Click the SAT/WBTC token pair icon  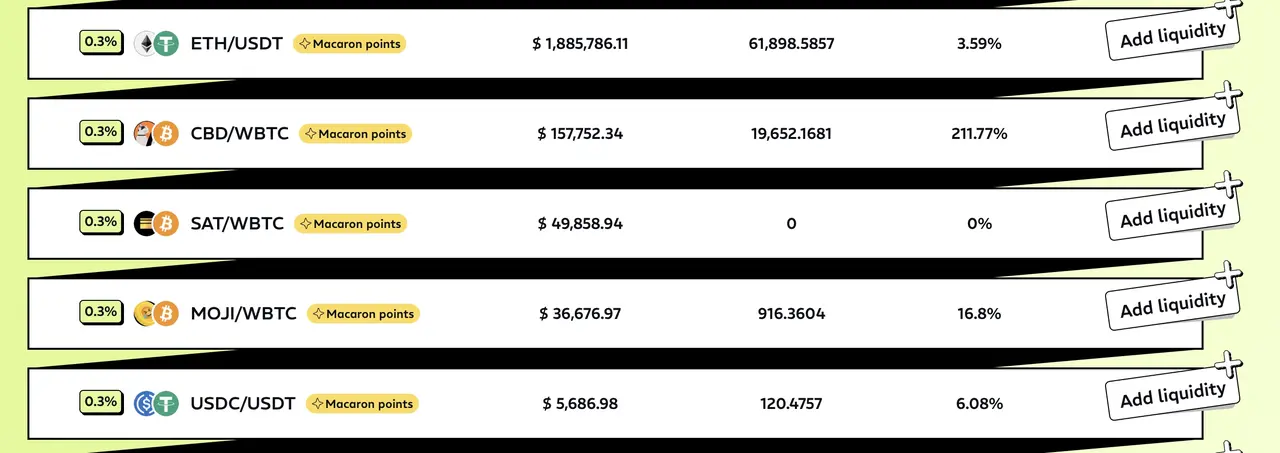(156, 224)
